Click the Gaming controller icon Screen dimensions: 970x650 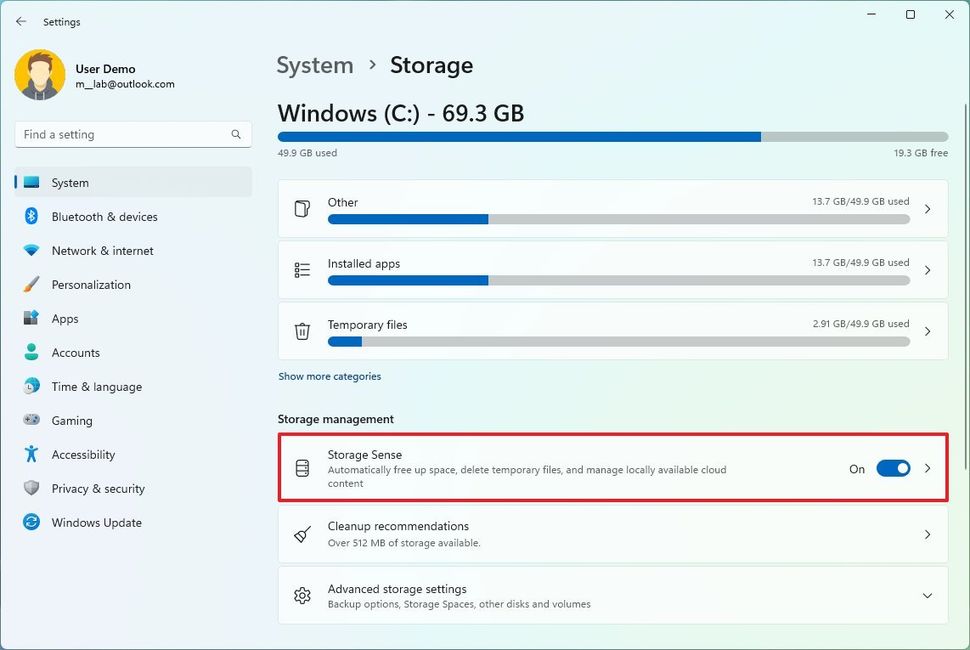pyautogui.click(x=31, y=421)
